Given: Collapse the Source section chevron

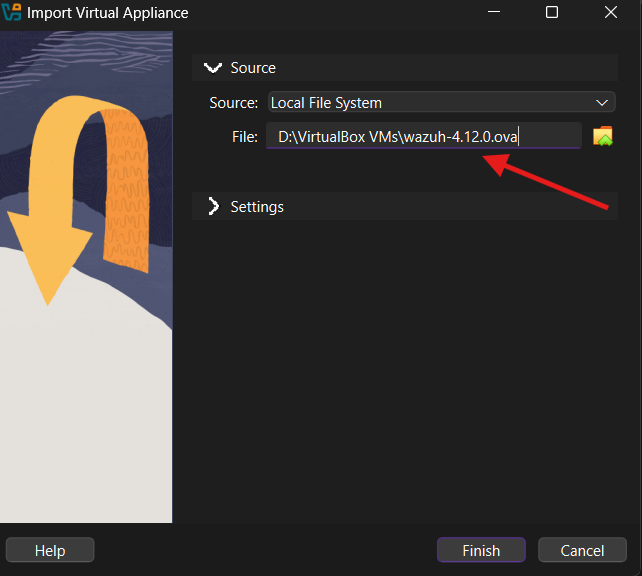Looking at the screenshot, I should click(212, 68).
